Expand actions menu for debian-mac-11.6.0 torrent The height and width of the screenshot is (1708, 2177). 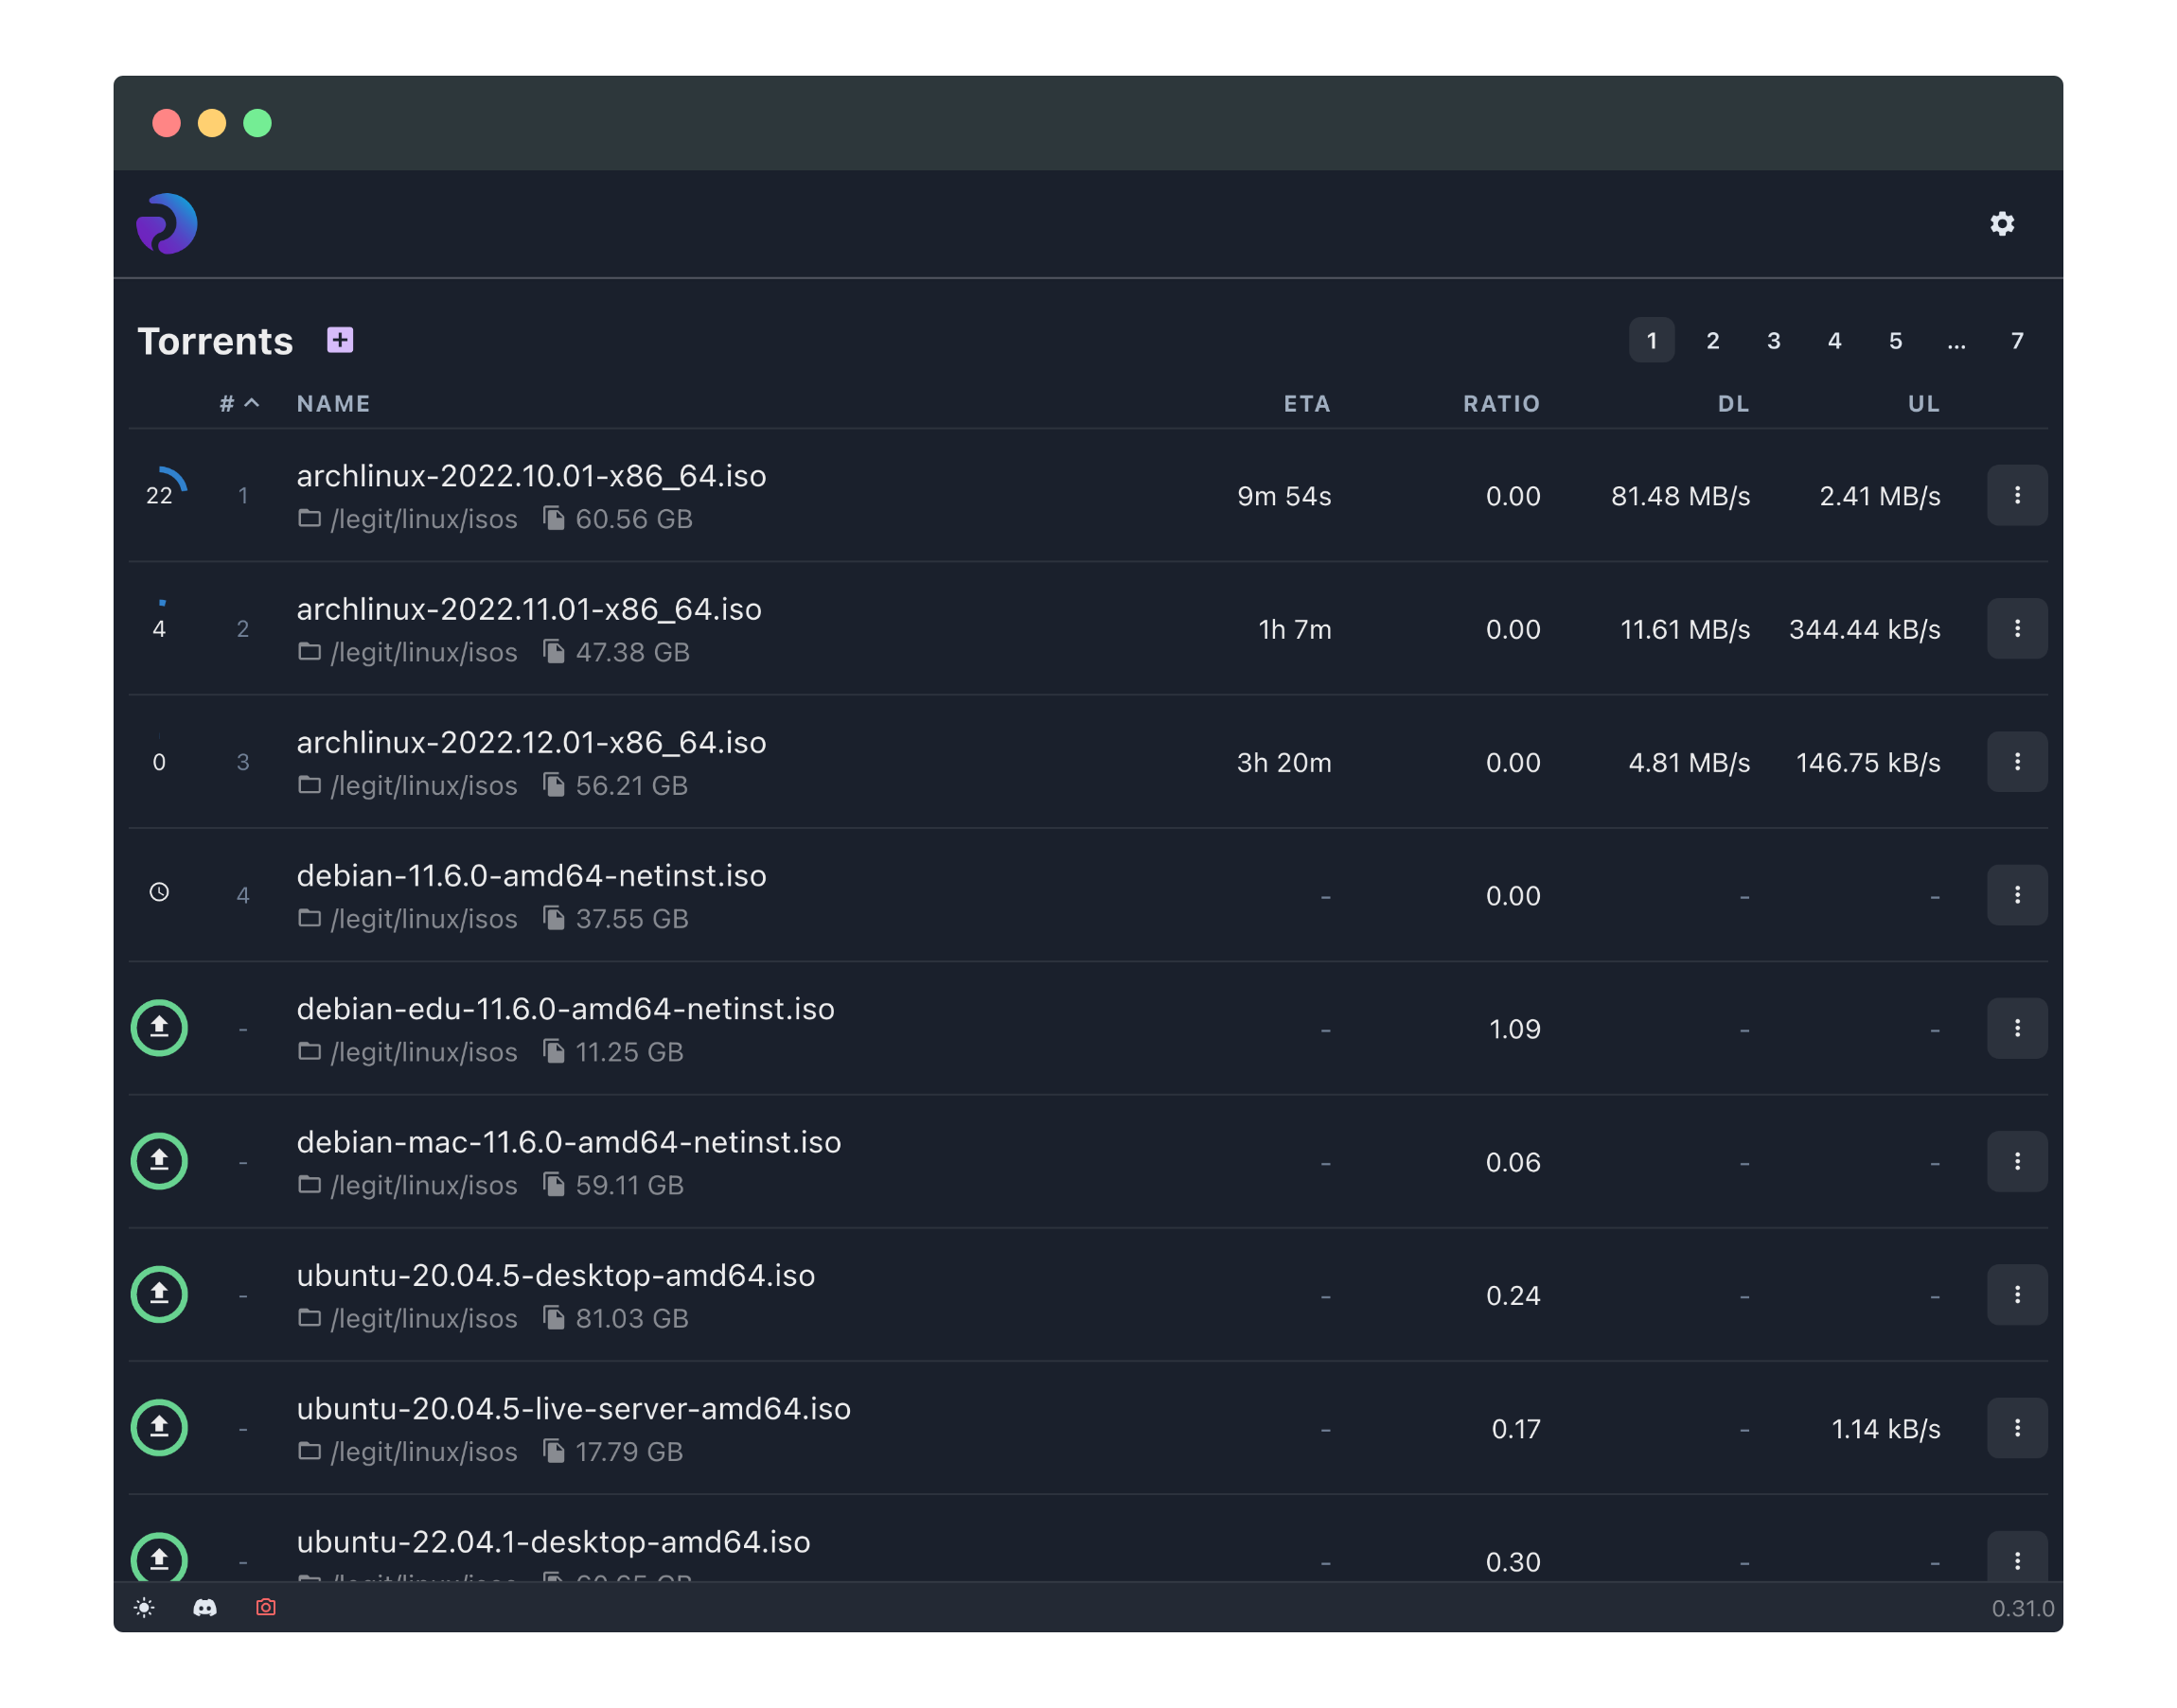[2016, 1161]
